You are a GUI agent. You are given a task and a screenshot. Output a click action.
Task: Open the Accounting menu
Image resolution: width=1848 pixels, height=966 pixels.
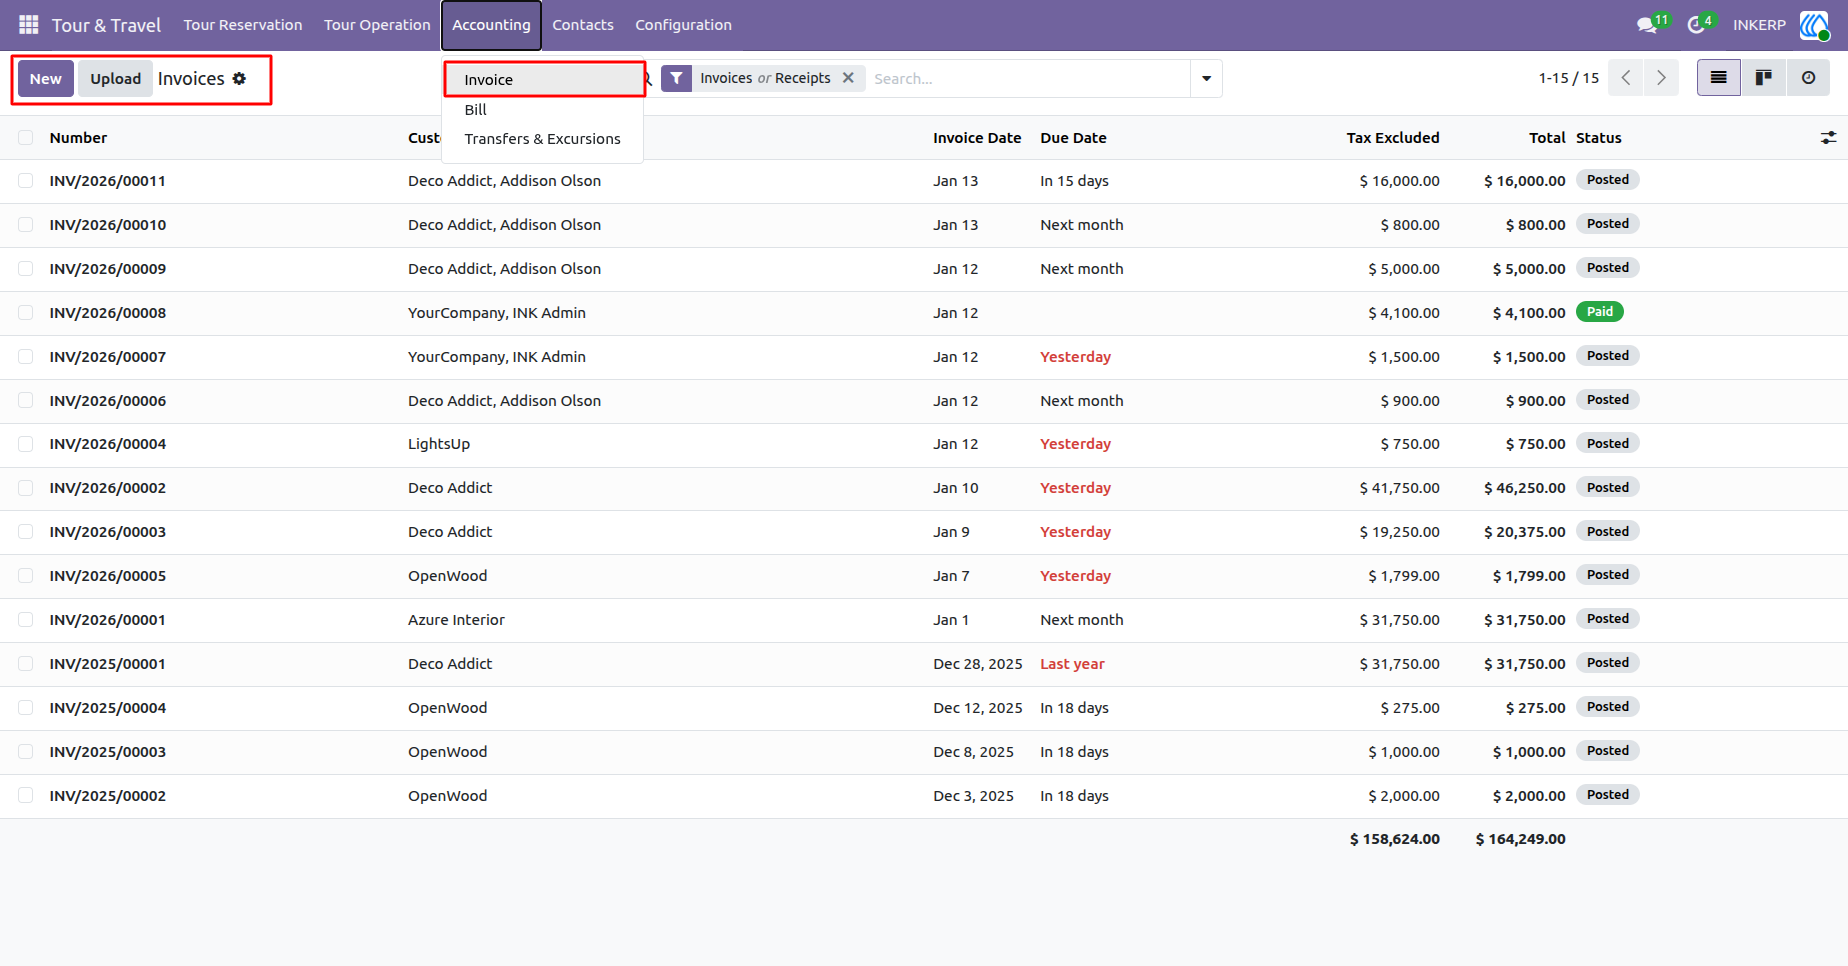(x=491, y=25)
